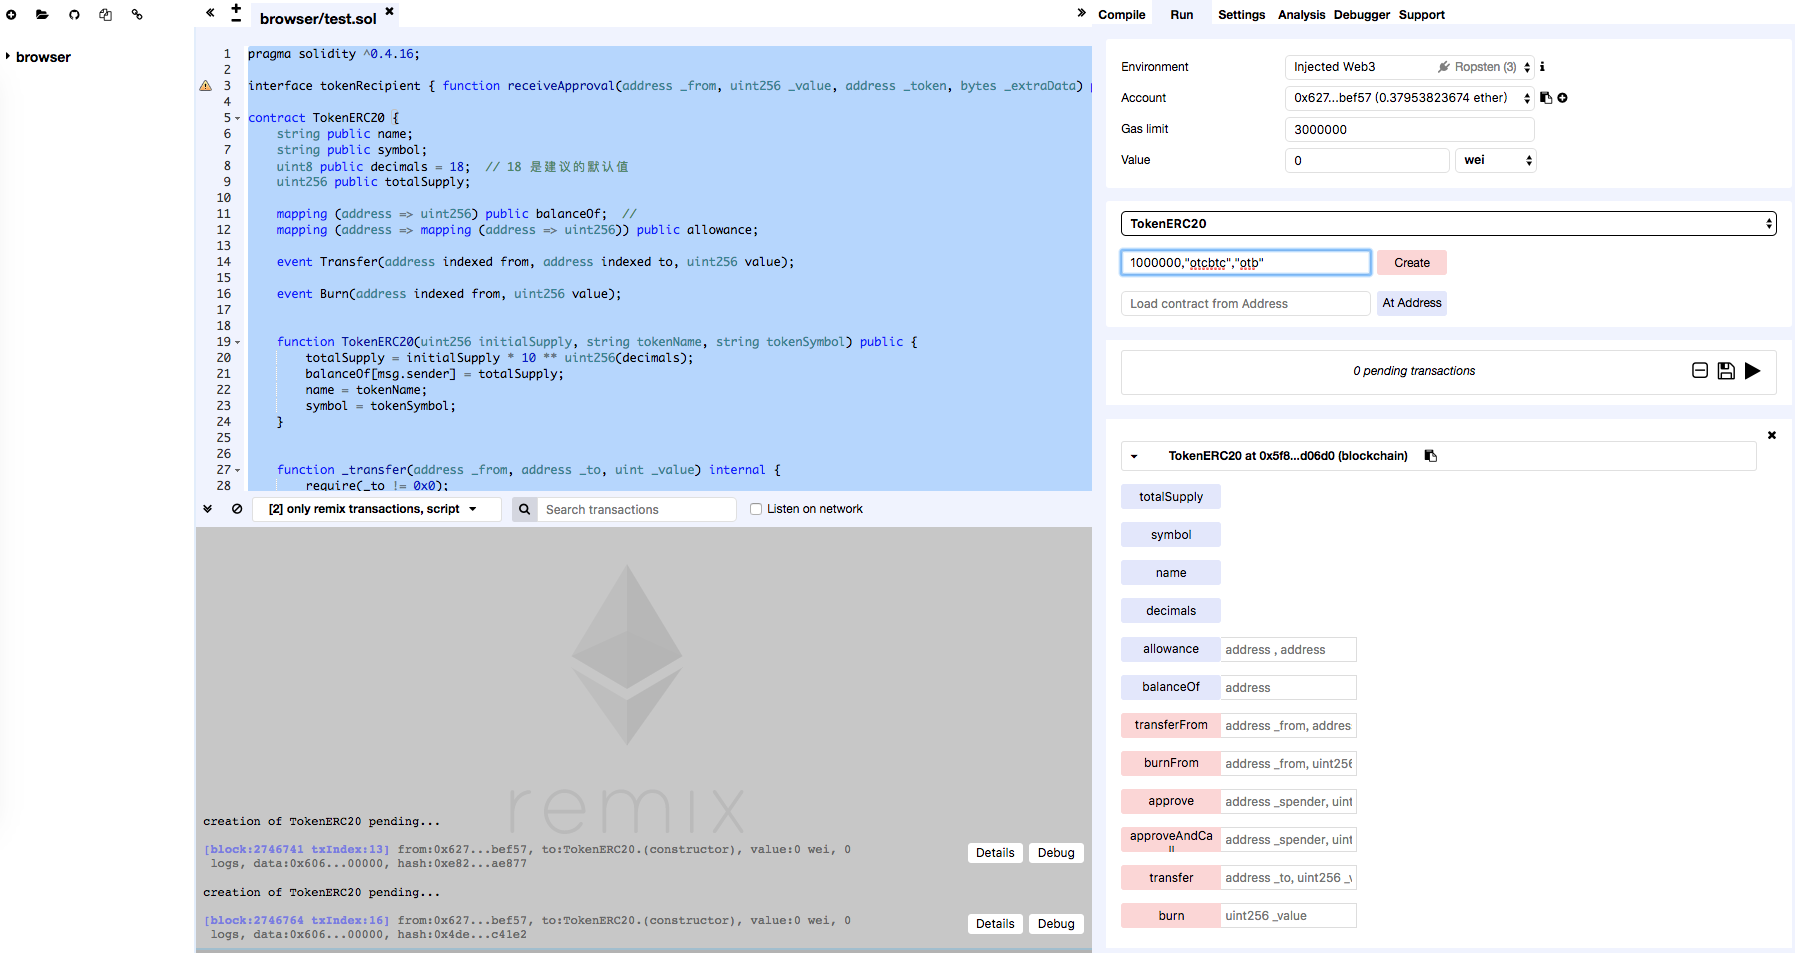Call the totalSupply function of the deployed contract
The image size is (1795, 953).
tap(1170, 497)
